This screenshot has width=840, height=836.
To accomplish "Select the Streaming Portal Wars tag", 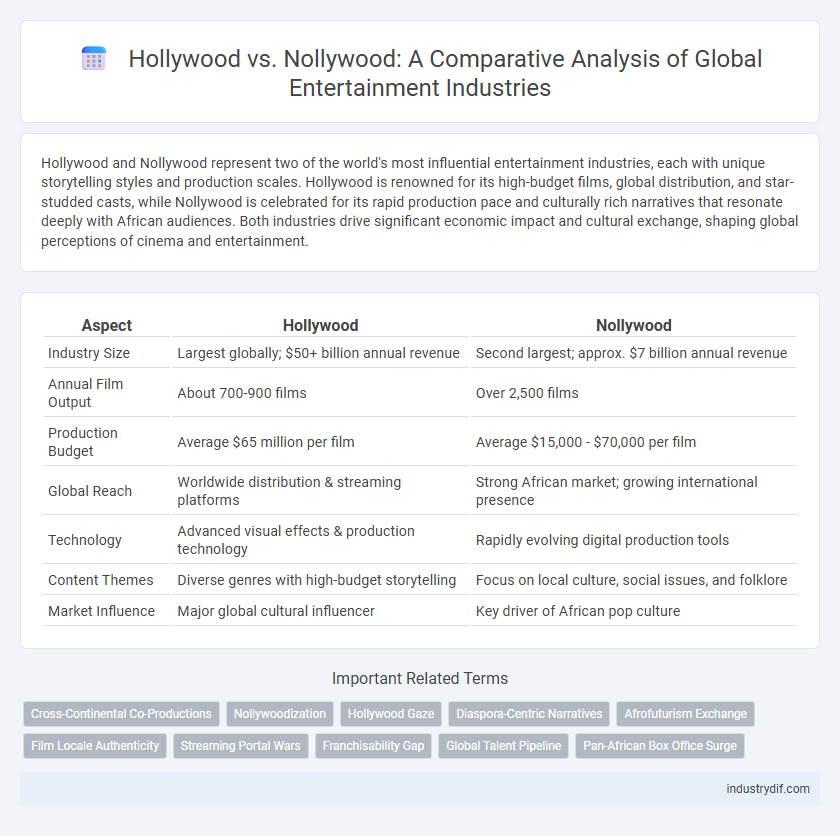I will coord(241,745).
